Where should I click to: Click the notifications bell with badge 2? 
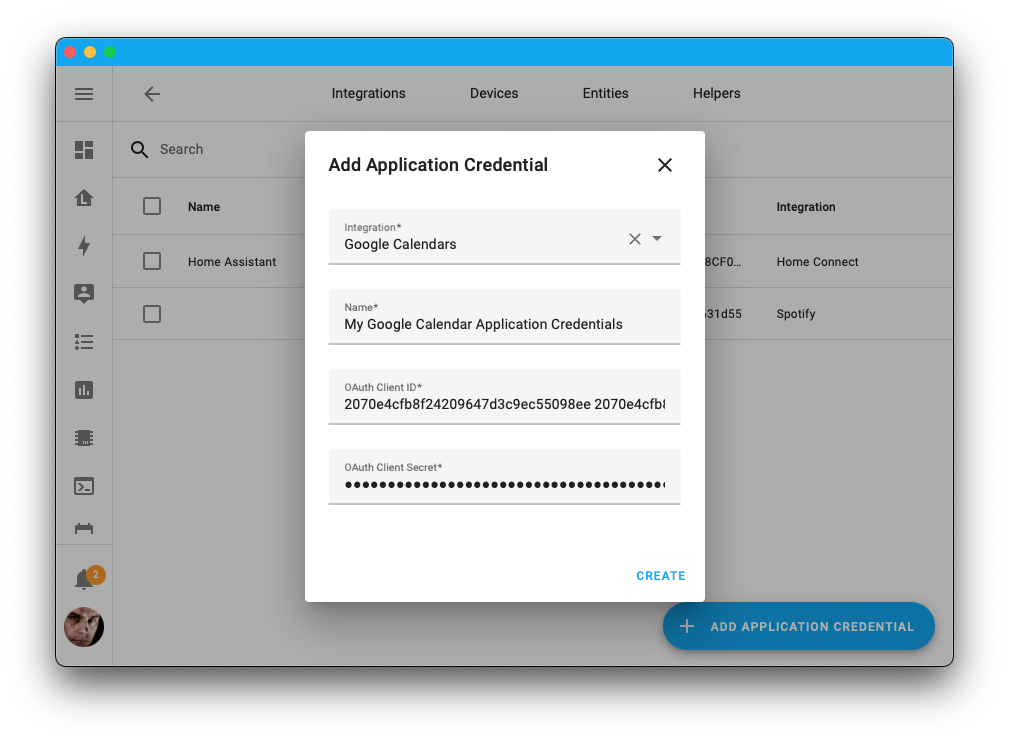(x=84, y=576)
